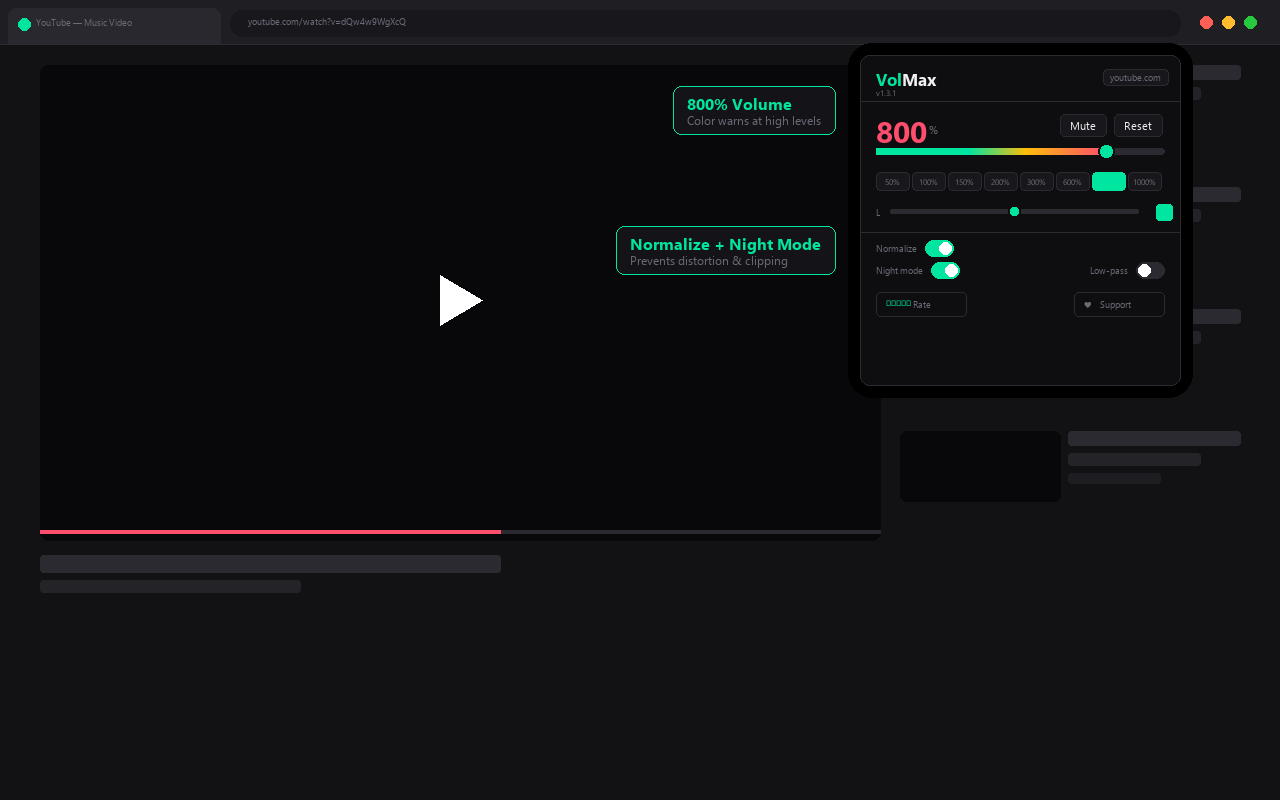Focus the youtube.com/watch address bar

pyautogui.click(x=705, y=23)
